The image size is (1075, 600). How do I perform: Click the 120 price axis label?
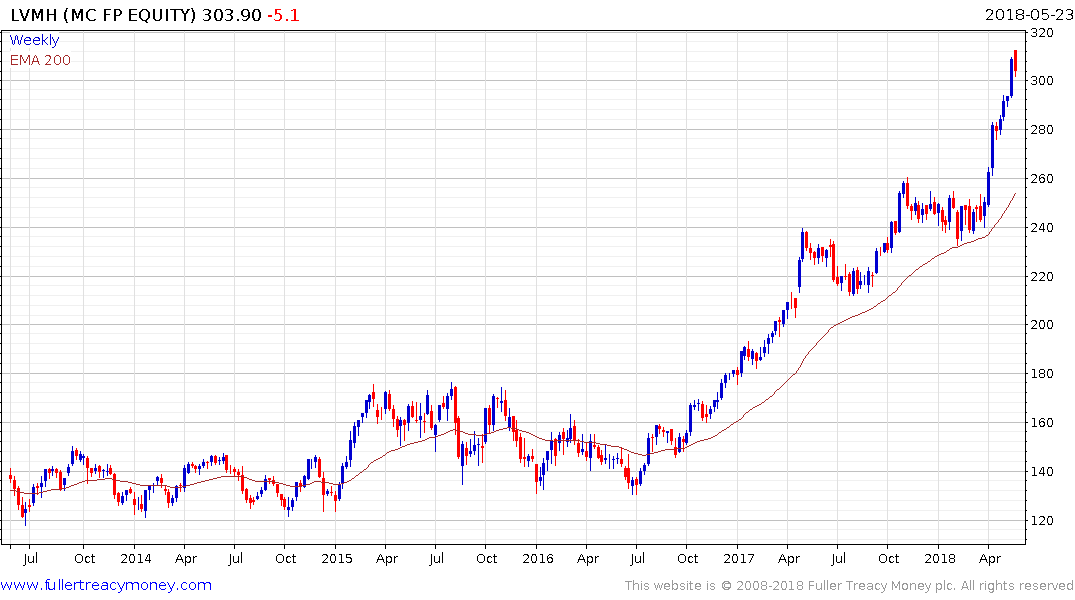pyautogui.click(x=1042, y=520)
